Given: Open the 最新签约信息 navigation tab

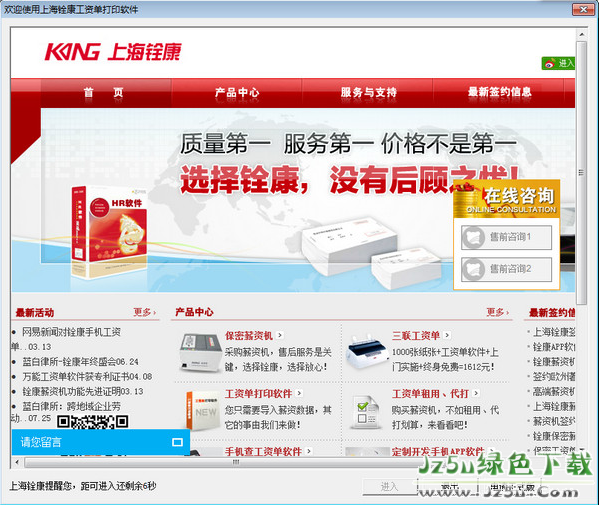Looking at the screenshot, I should point(499,92).
